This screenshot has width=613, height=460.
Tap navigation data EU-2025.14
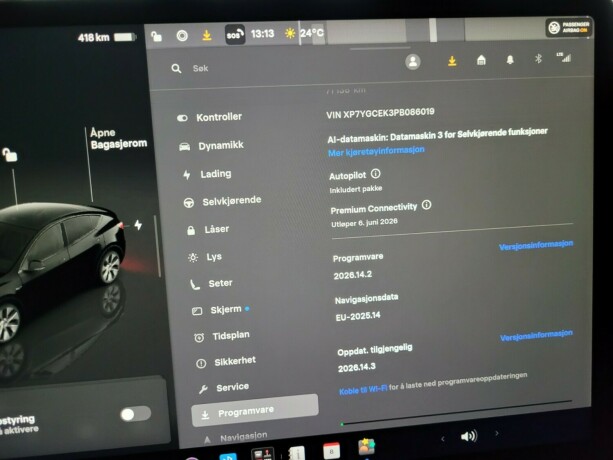click(358, 316)
